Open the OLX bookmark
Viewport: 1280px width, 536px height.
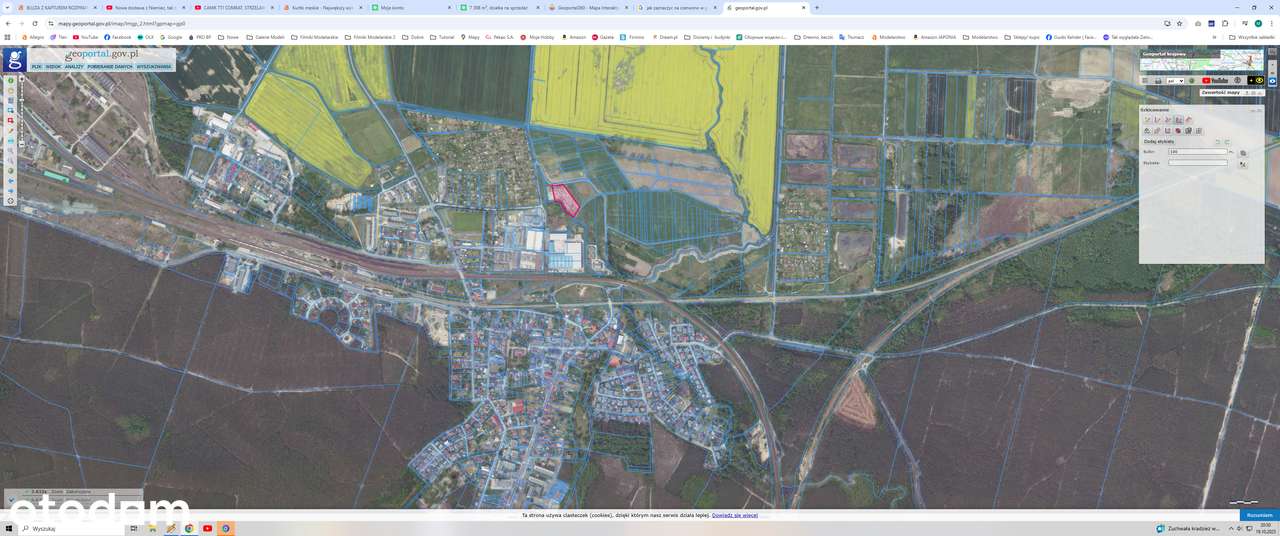[147, 37]
